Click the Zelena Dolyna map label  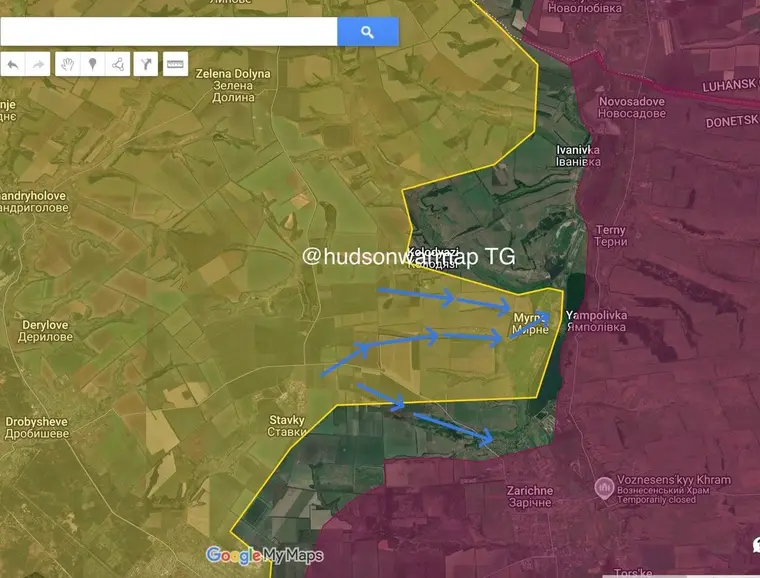point(233,85)
